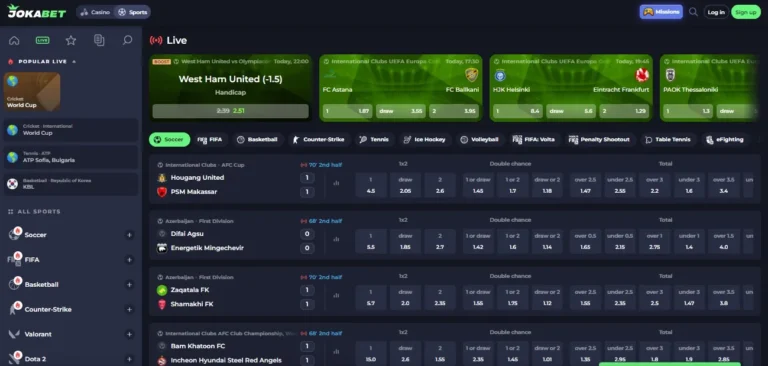
Task: Click the Log in button
Action: coord(716,12)
